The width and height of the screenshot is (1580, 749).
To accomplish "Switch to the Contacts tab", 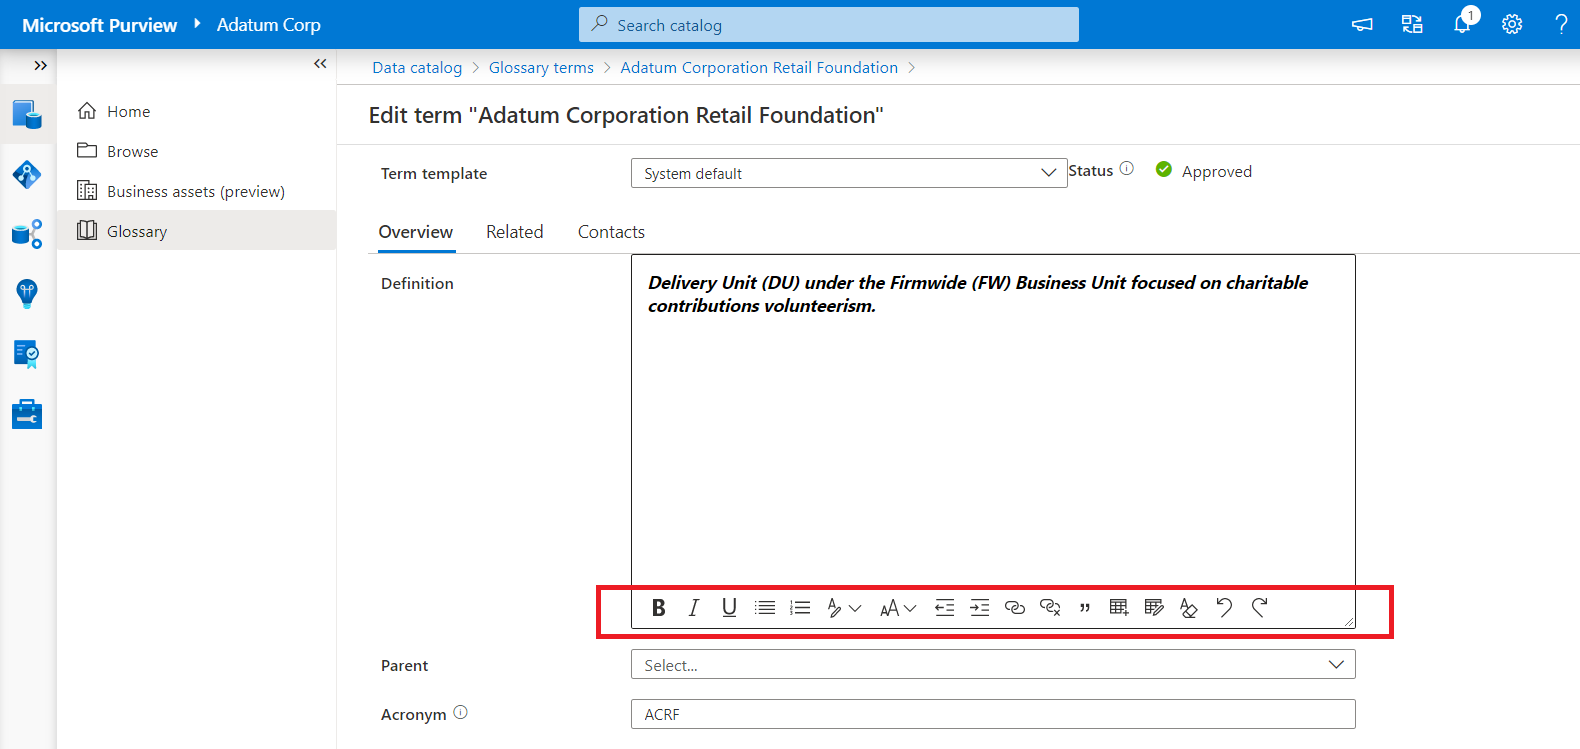I will 611,232.
